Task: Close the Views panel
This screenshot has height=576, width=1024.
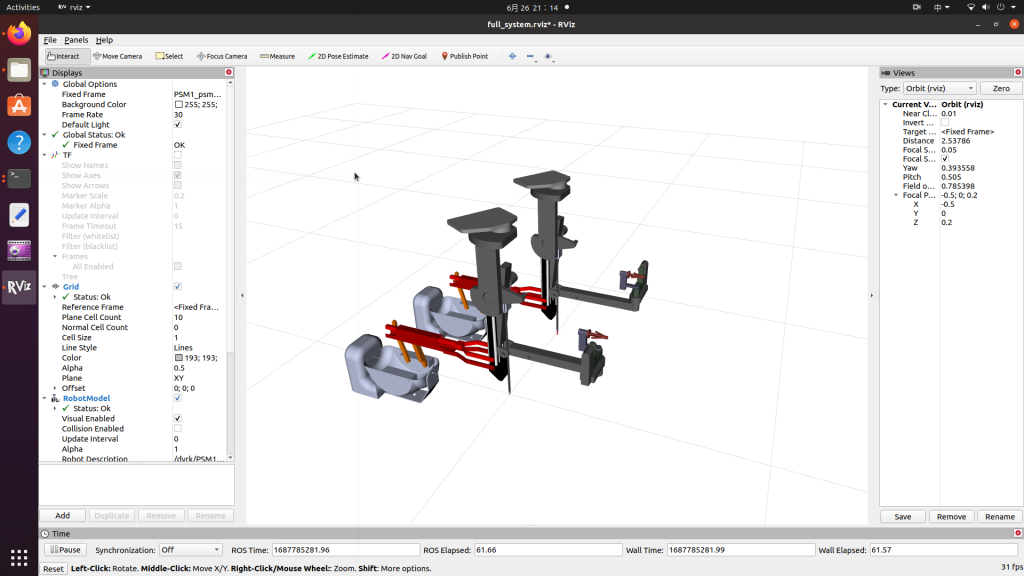Action: point(1017,72)
